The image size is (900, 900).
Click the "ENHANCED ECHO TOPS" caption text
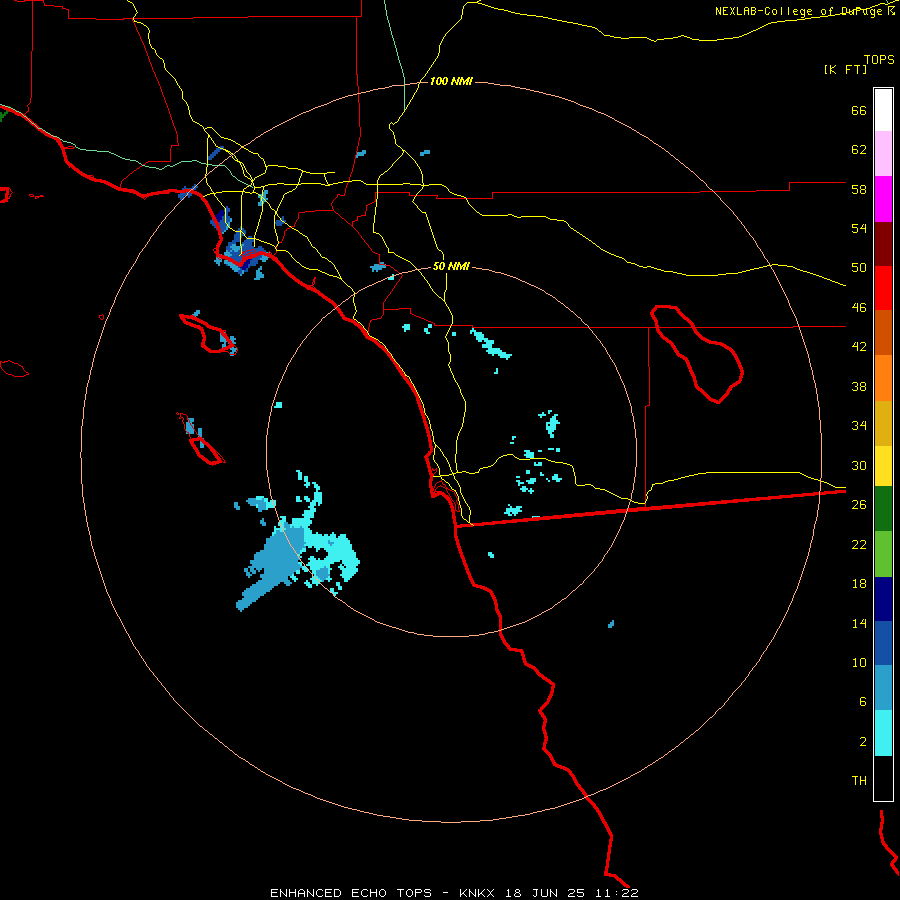351,893
